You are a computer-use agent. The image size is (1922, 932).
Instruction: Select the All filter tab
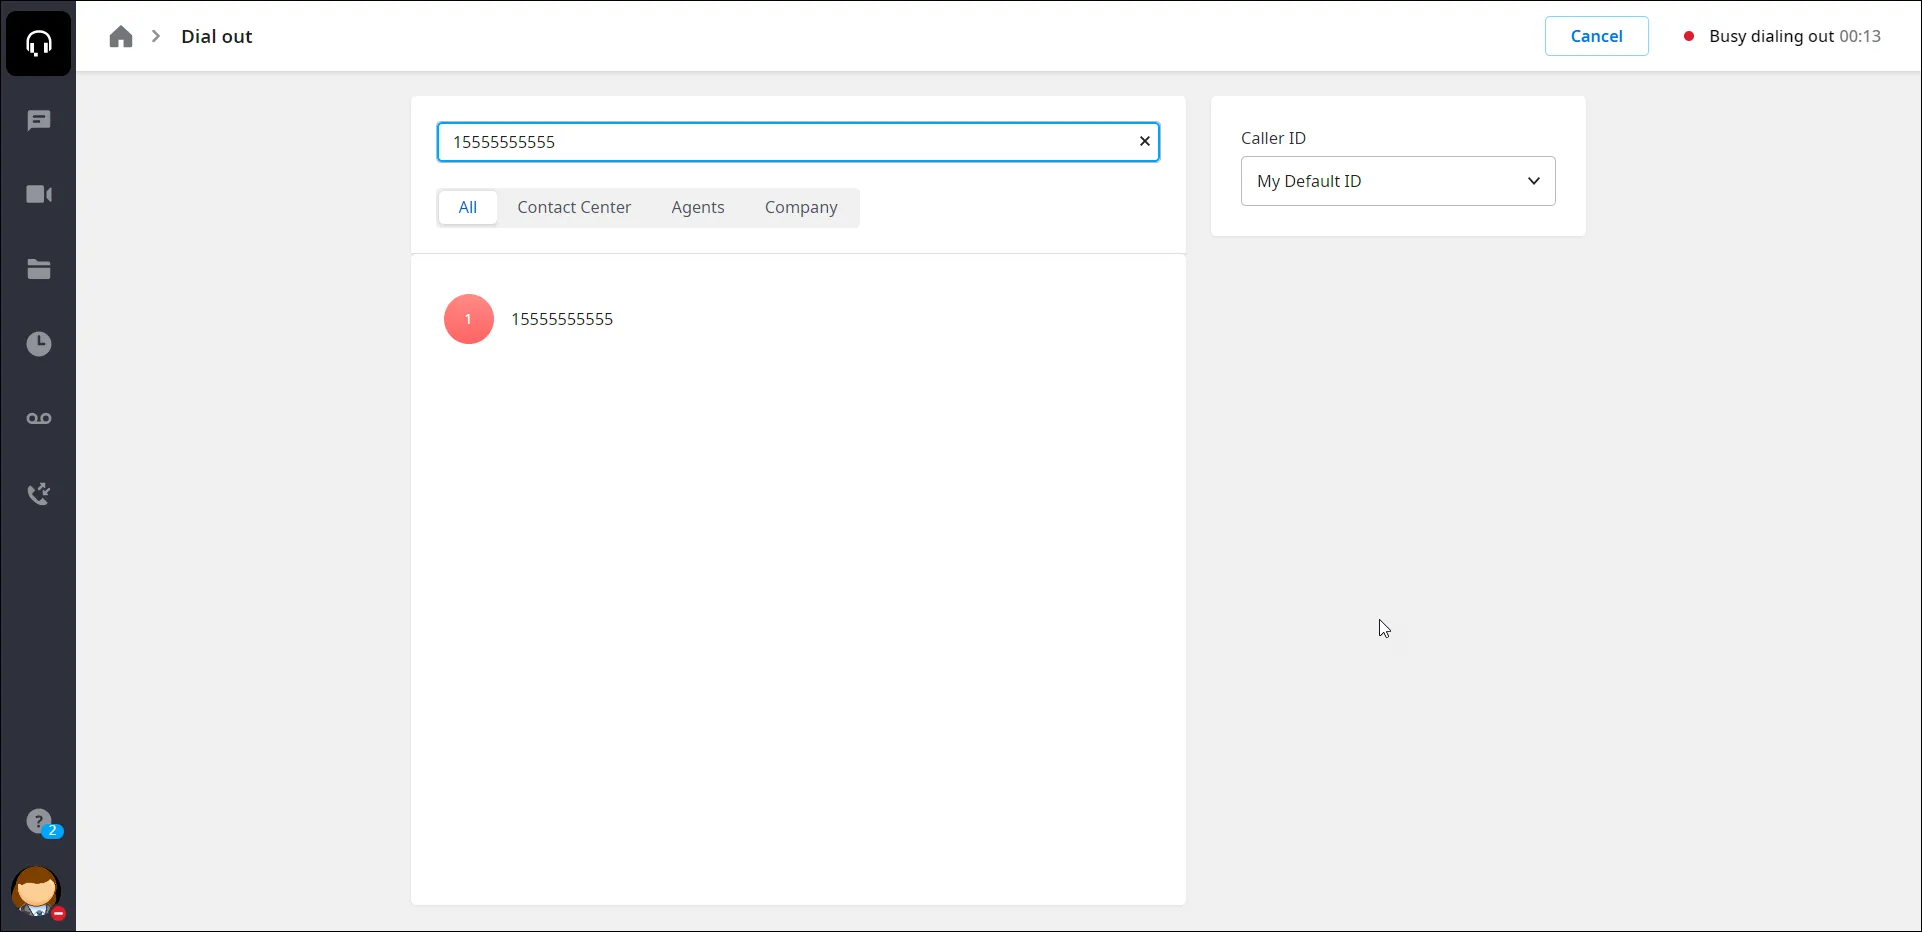(x=468, y=207)
